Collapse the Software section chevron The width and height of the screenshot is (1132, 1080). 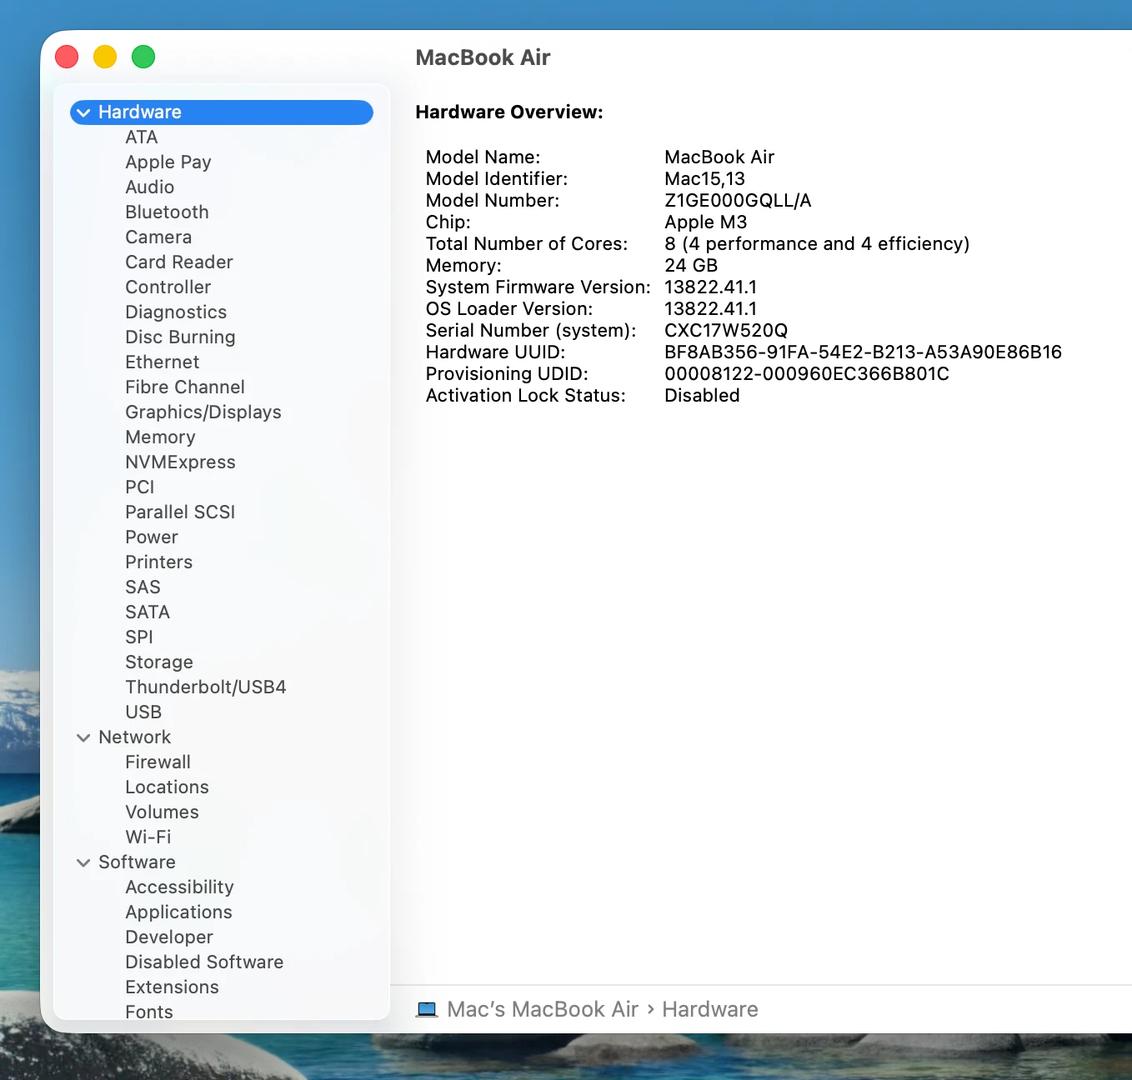[83, 863]
